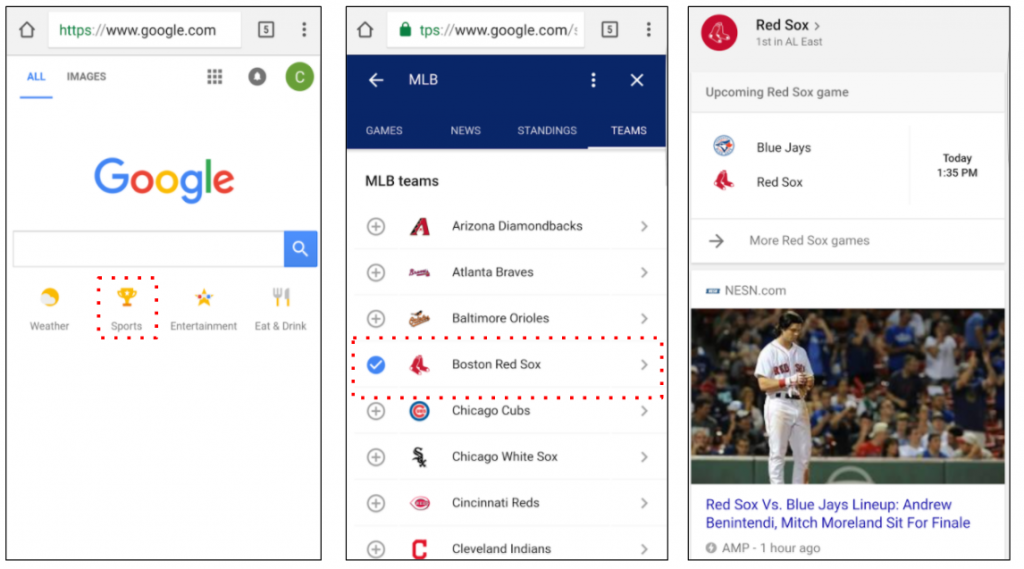Open the MLB NEWS tab
This screenshot has height=569, width=1024.
click(466, 131)
